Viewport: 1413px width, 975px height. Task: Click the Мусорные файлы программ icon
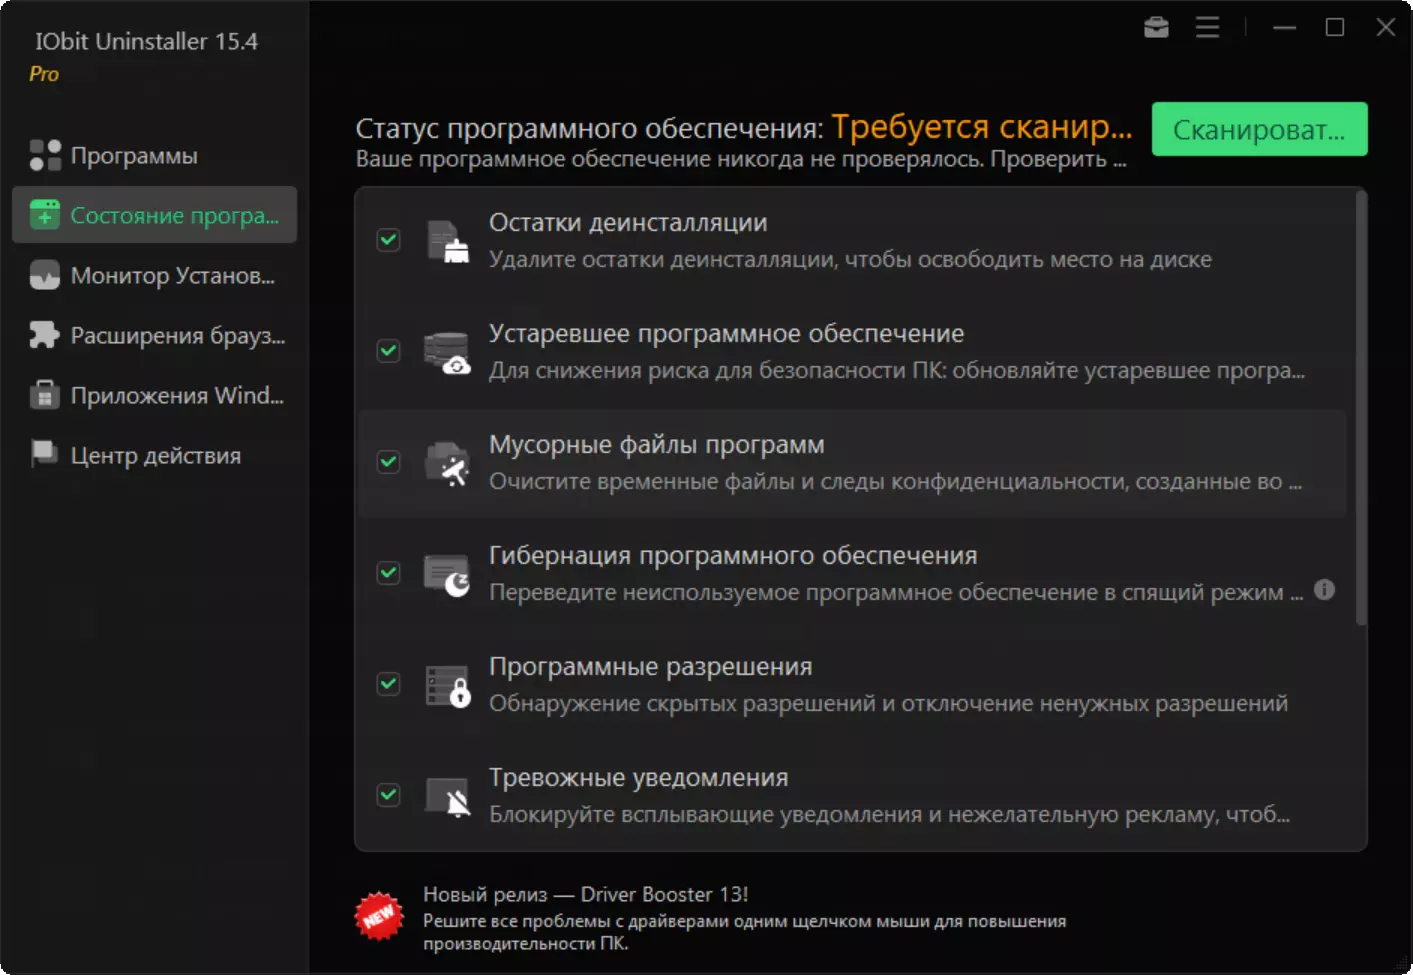[x=447, y=463]
